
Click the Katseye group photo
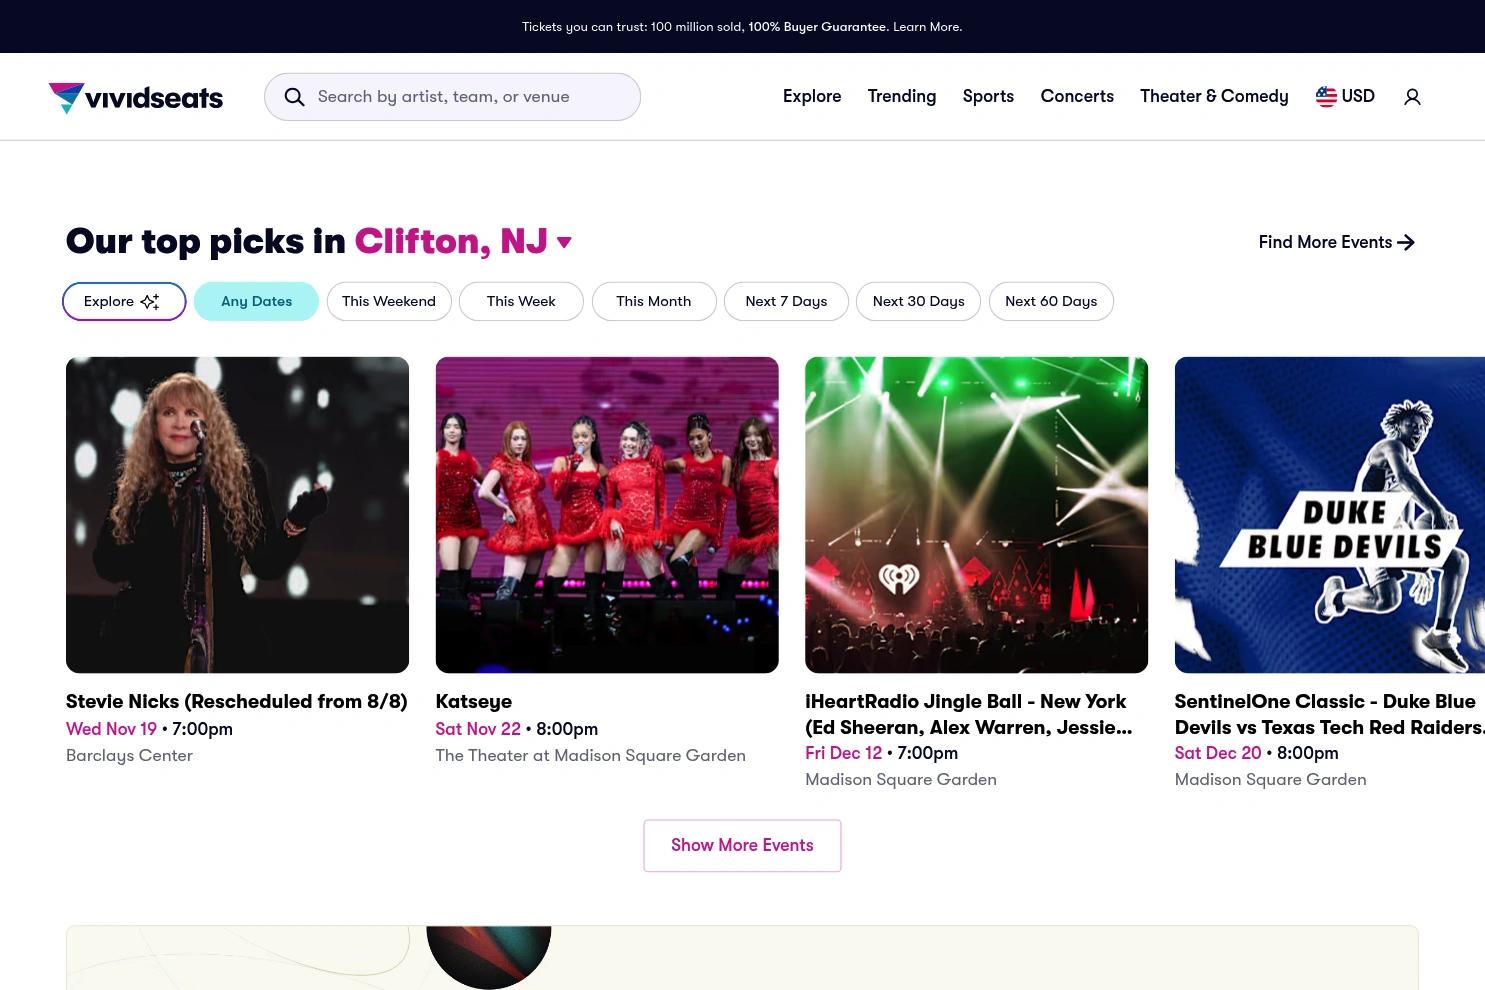(x=607, y=515)
